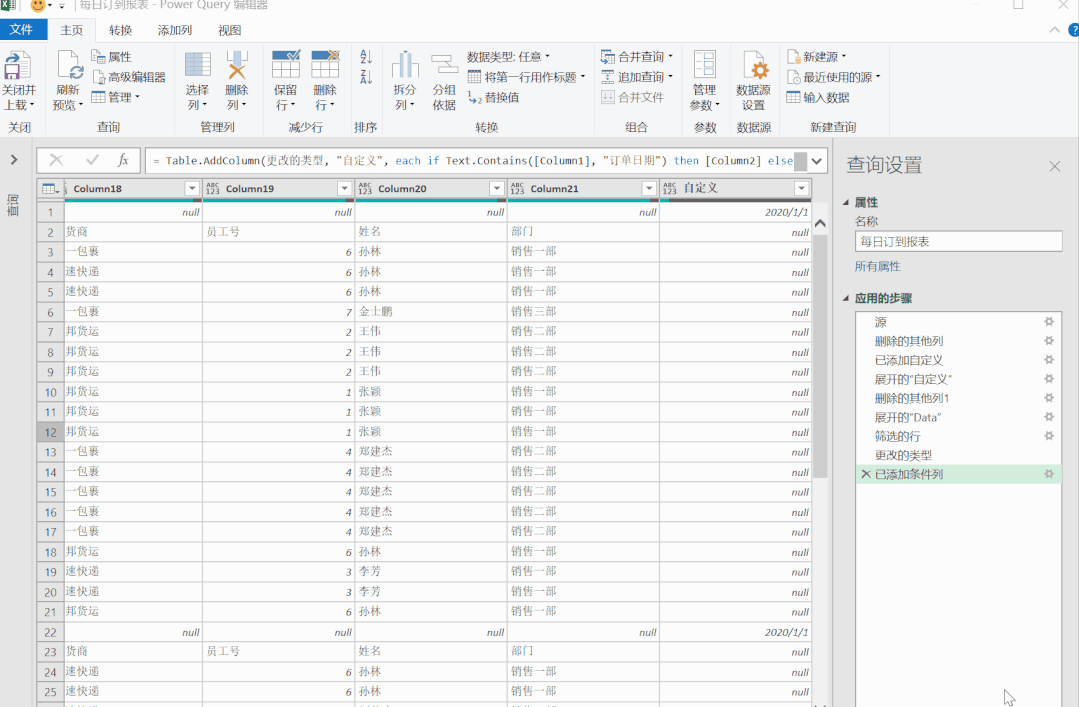Switch to 视图 tab
1079x707 pixels.
(x=229, y=30)
